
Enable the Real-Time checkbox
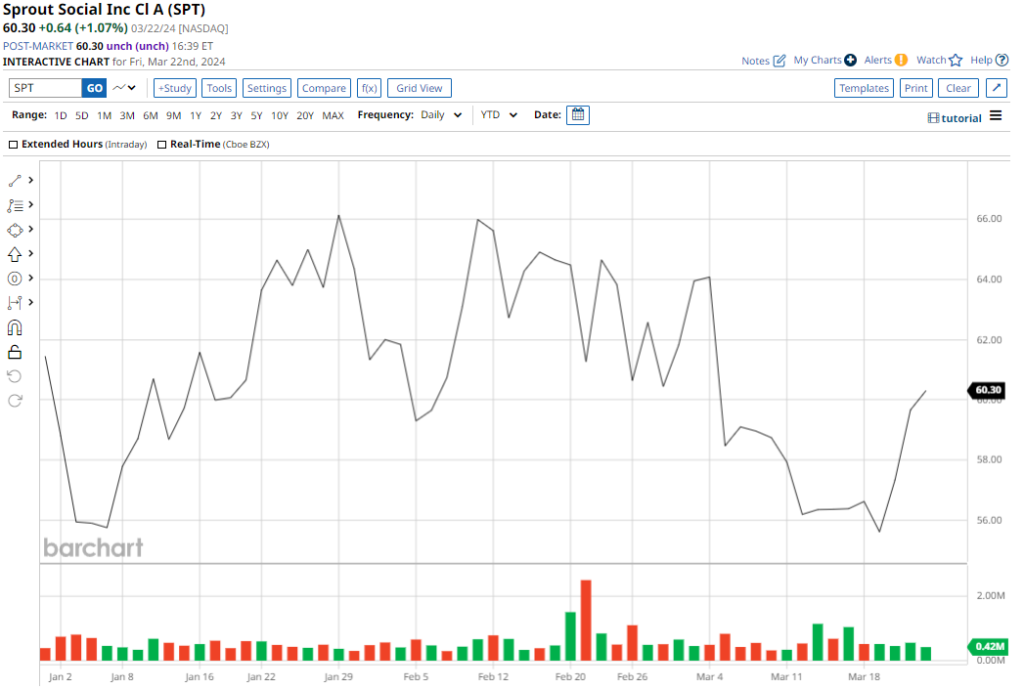161,145
